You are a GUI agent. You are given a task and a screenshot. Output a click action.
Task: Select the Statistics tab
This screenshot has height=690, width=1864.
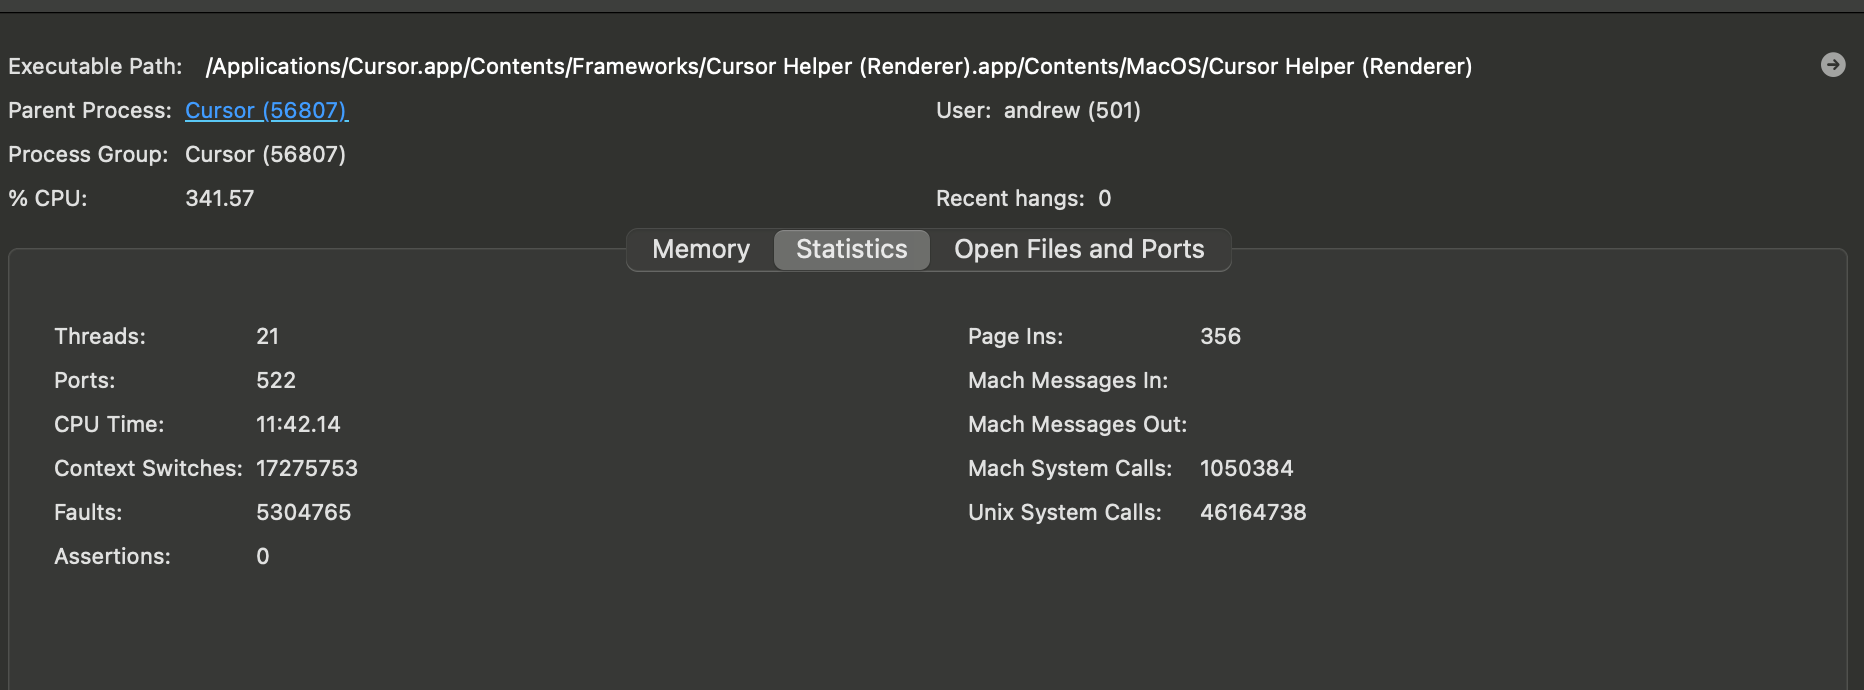click(851, 249)
